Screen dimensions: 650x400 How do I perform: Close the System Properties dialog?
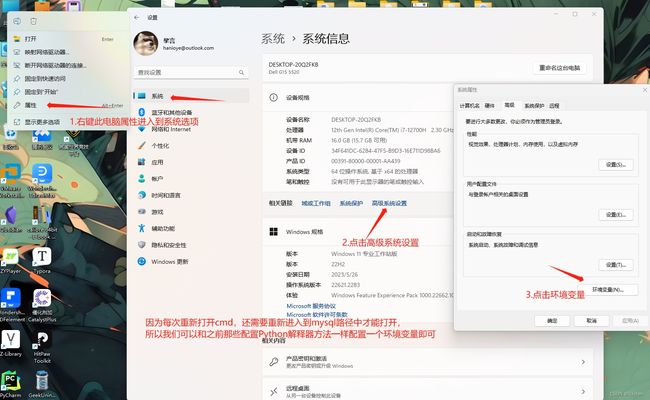coord(645,90)
